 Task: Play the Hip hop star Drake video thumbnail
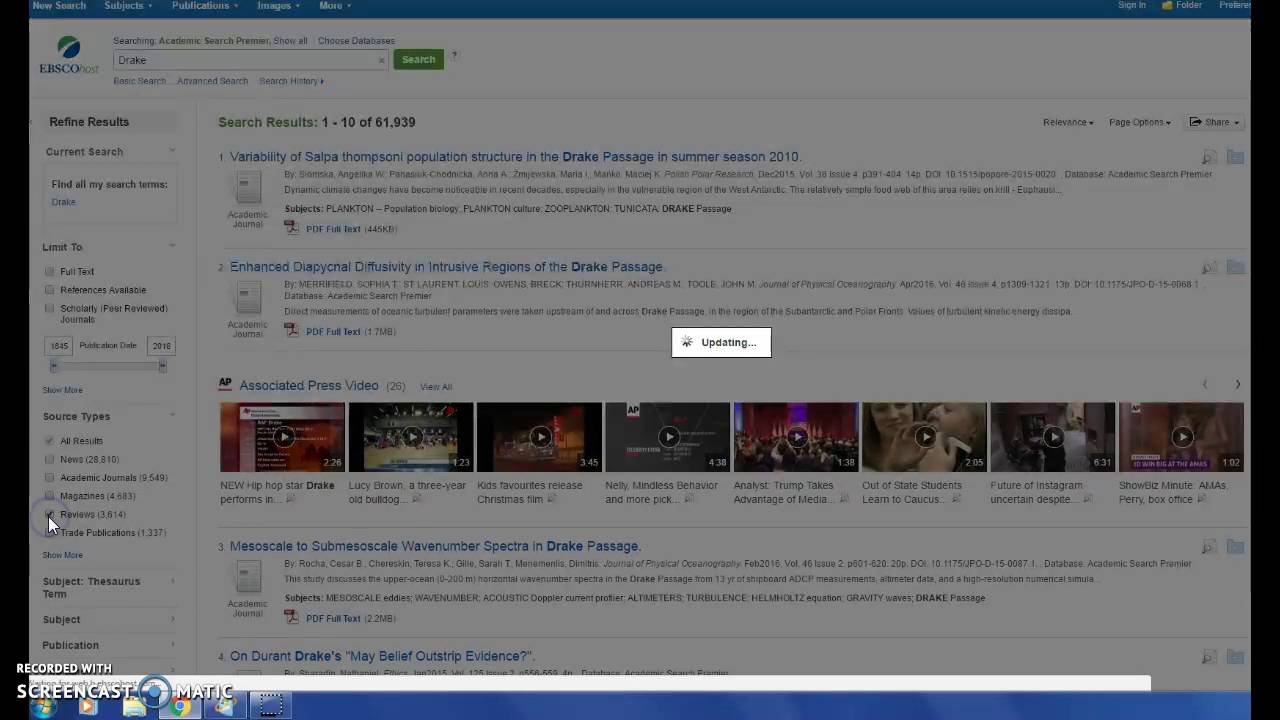point(282,437)
